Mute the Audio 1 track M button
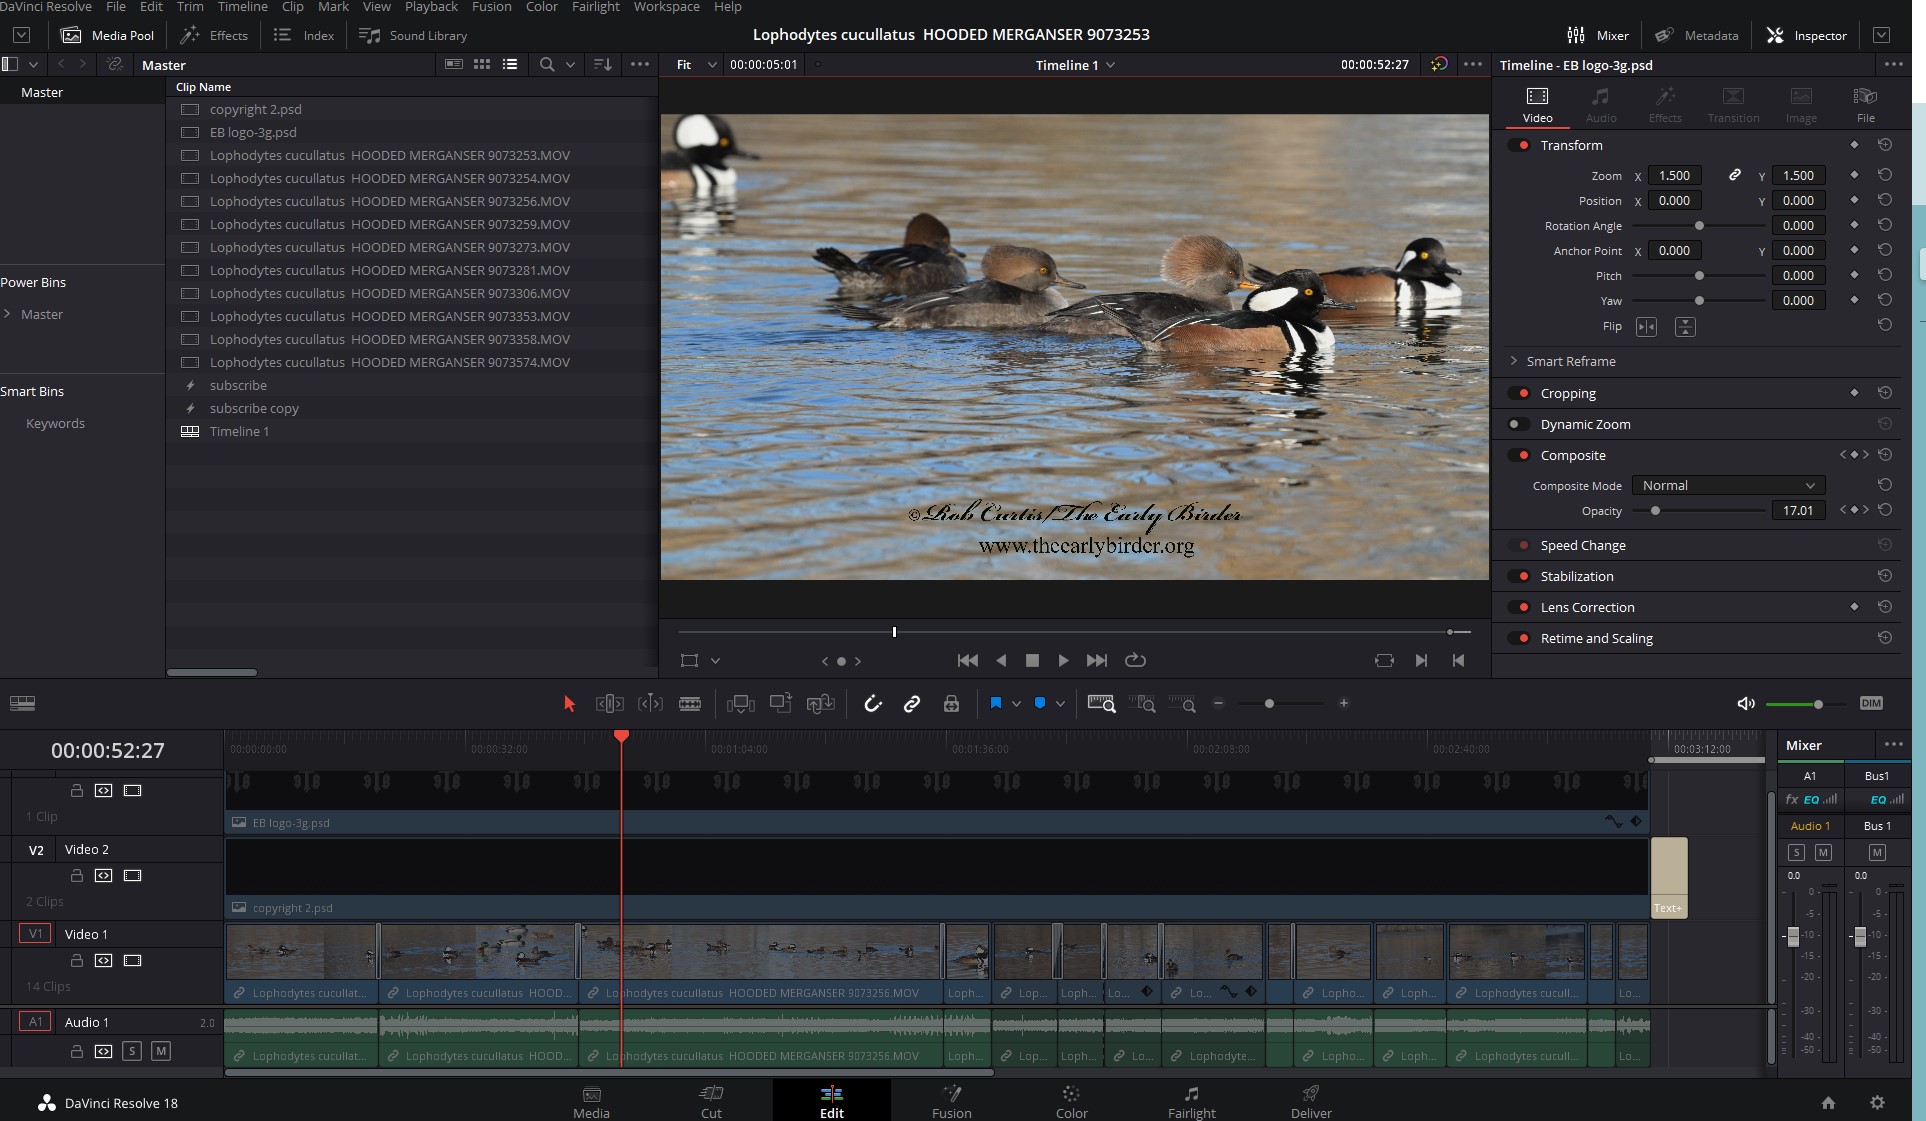This screenshot has width=1926, height=1121. click(x=161, y=1051)
